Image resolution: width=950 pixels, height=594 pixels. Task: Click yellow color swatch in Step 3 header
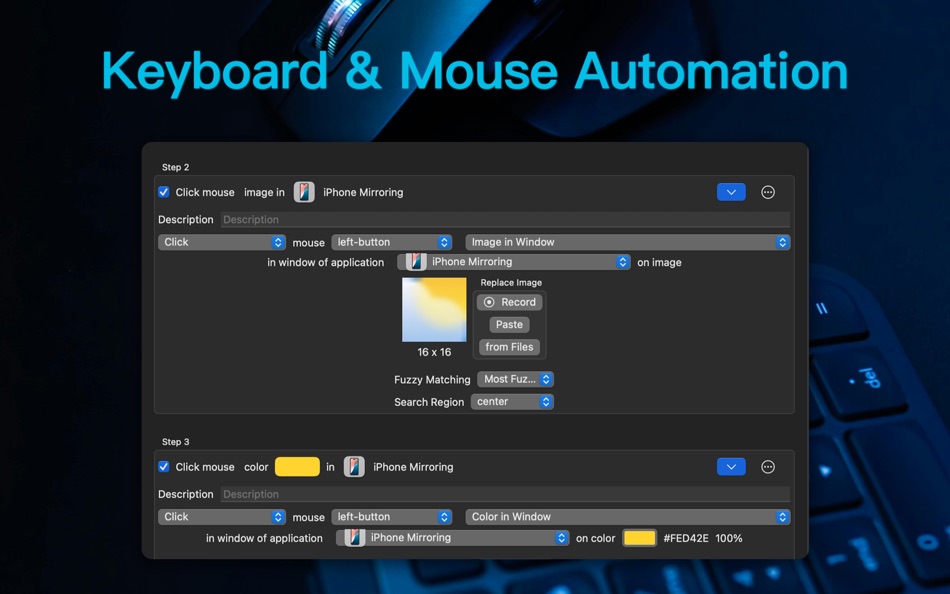point(297,467)
